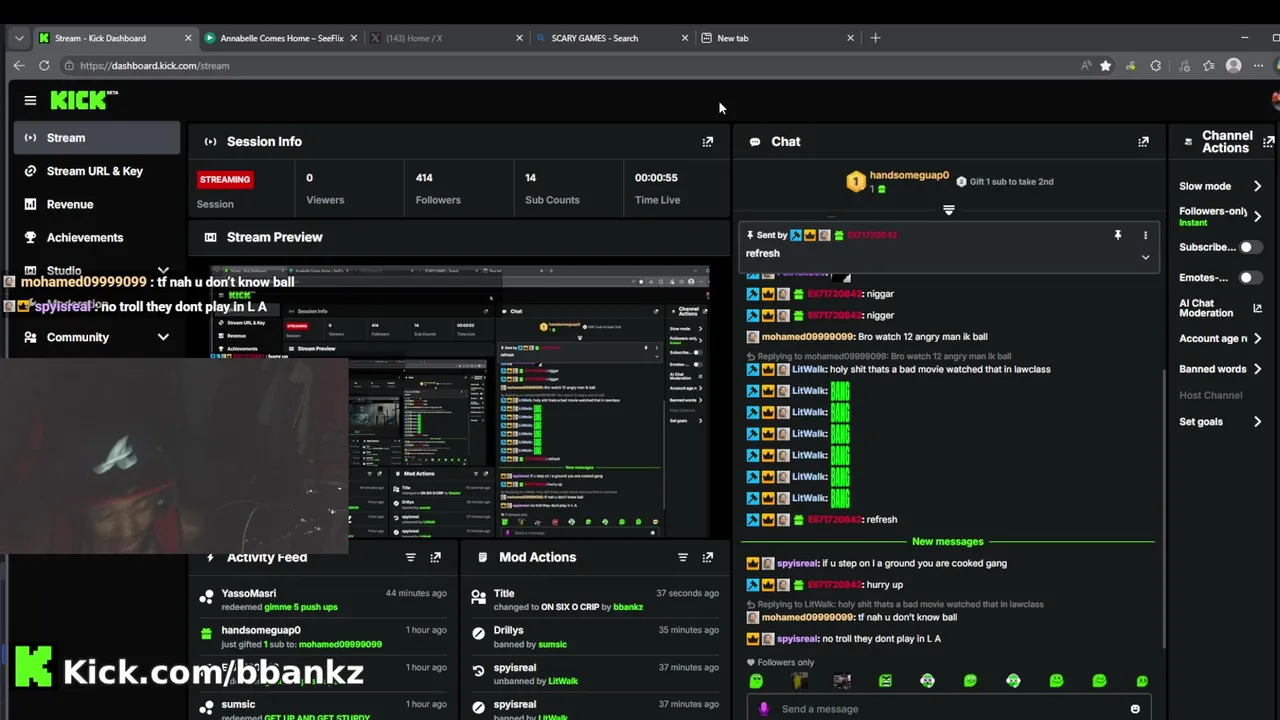1280x720 pixels.
Task: Reload the page with browser refresh icon
Action: [x=44, y=66]
